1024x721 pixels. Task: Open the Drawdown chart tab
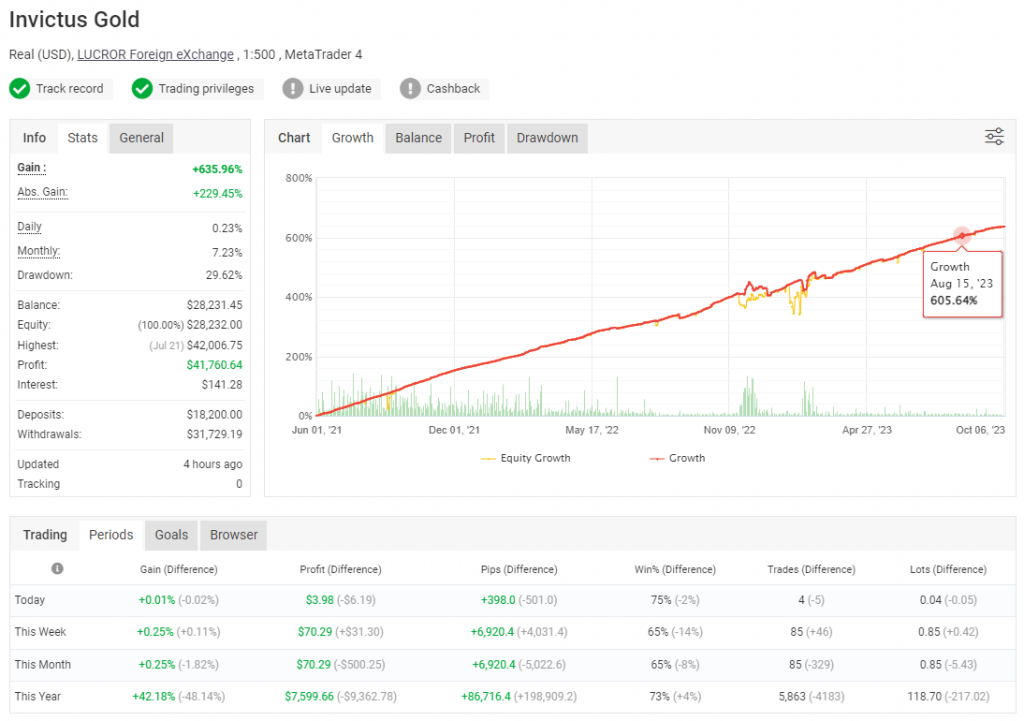tap(547, 137)
